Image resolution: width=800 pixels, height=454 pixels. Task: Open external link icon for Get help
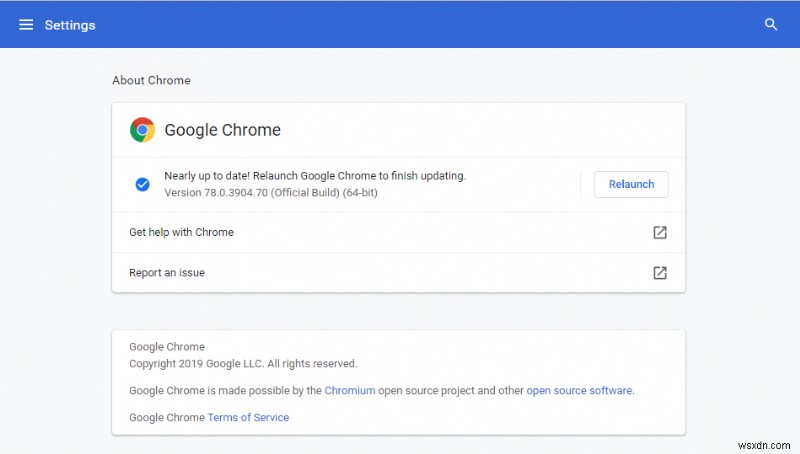click(x=660, y=232)
